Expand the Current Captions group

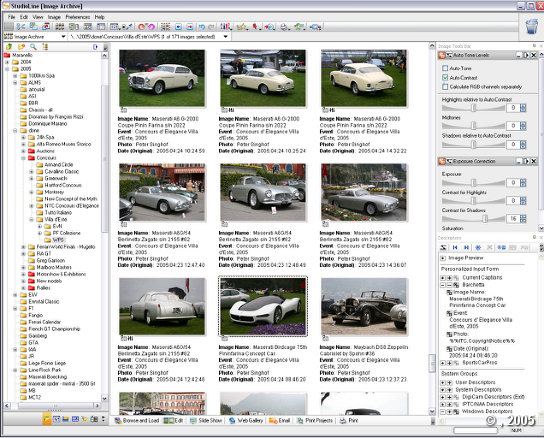click(443, 278)
